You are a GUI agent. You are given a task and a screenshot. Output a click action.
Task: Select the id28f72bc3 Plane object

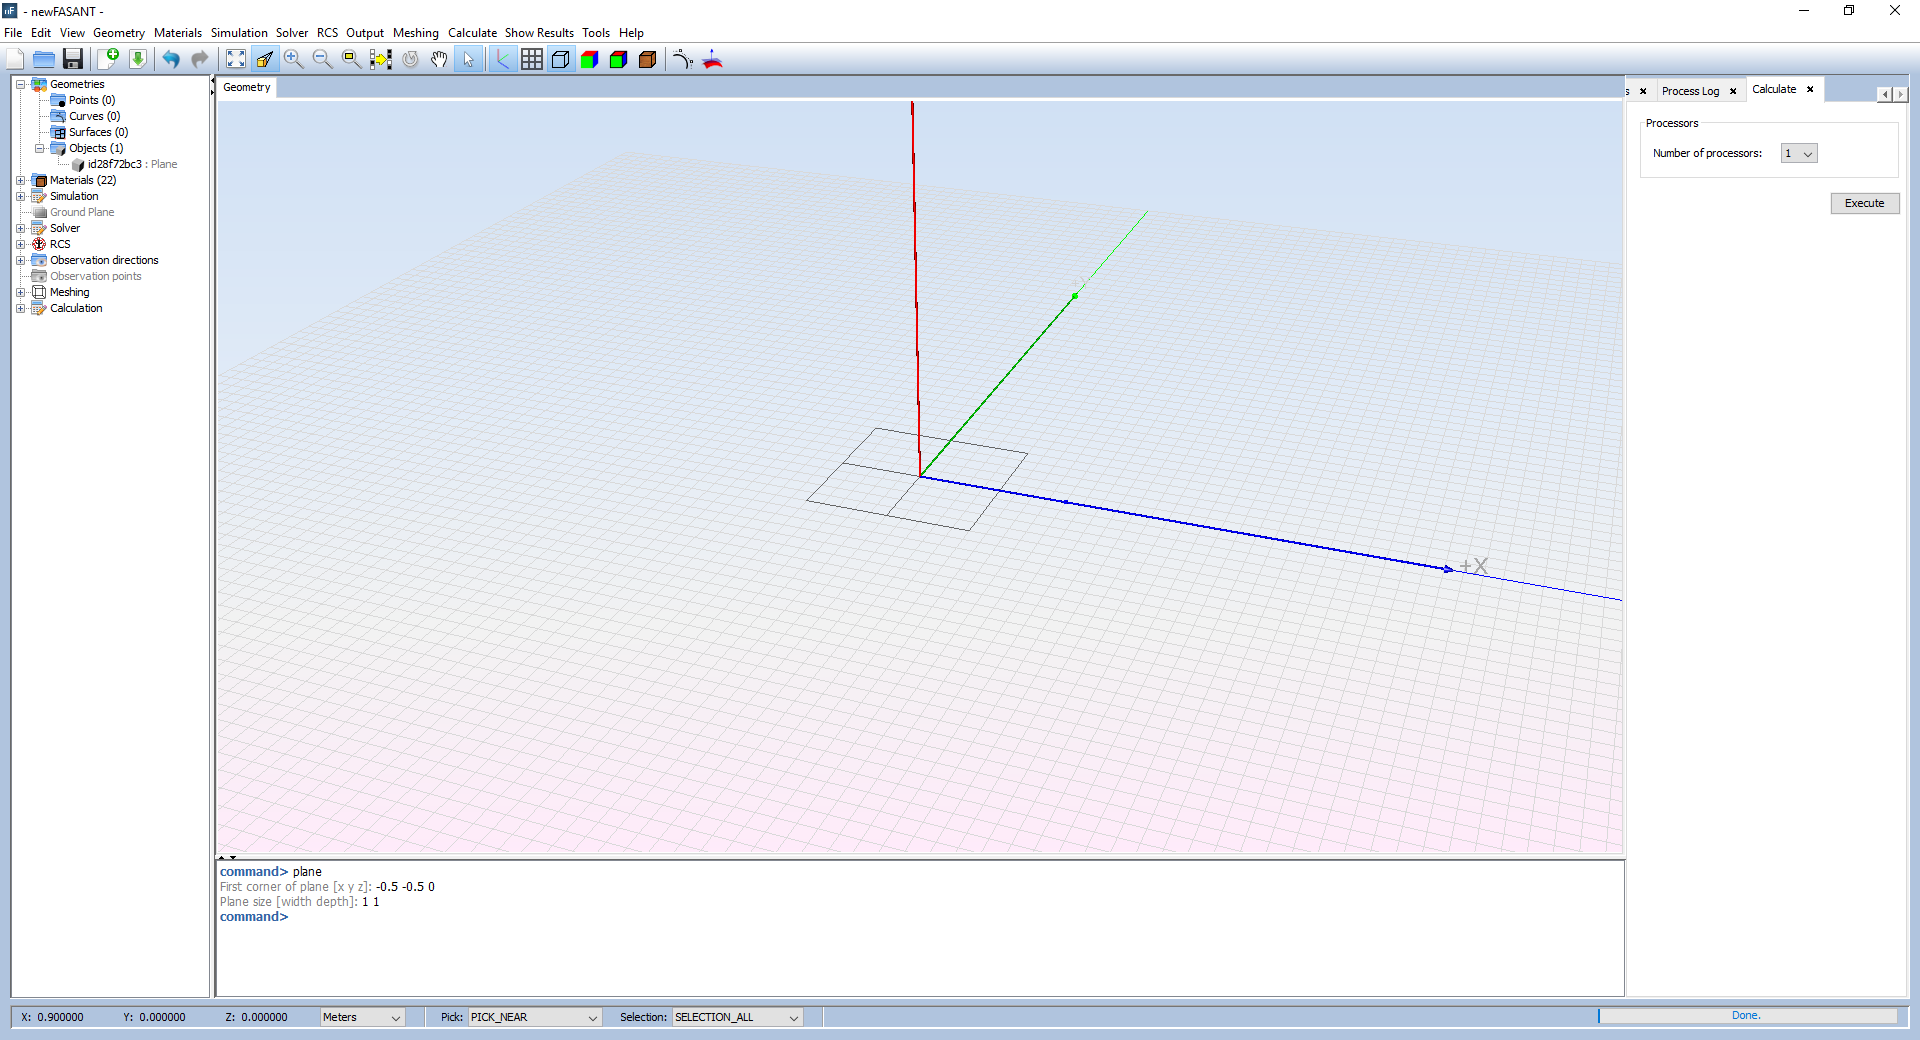tap(115, 164)
